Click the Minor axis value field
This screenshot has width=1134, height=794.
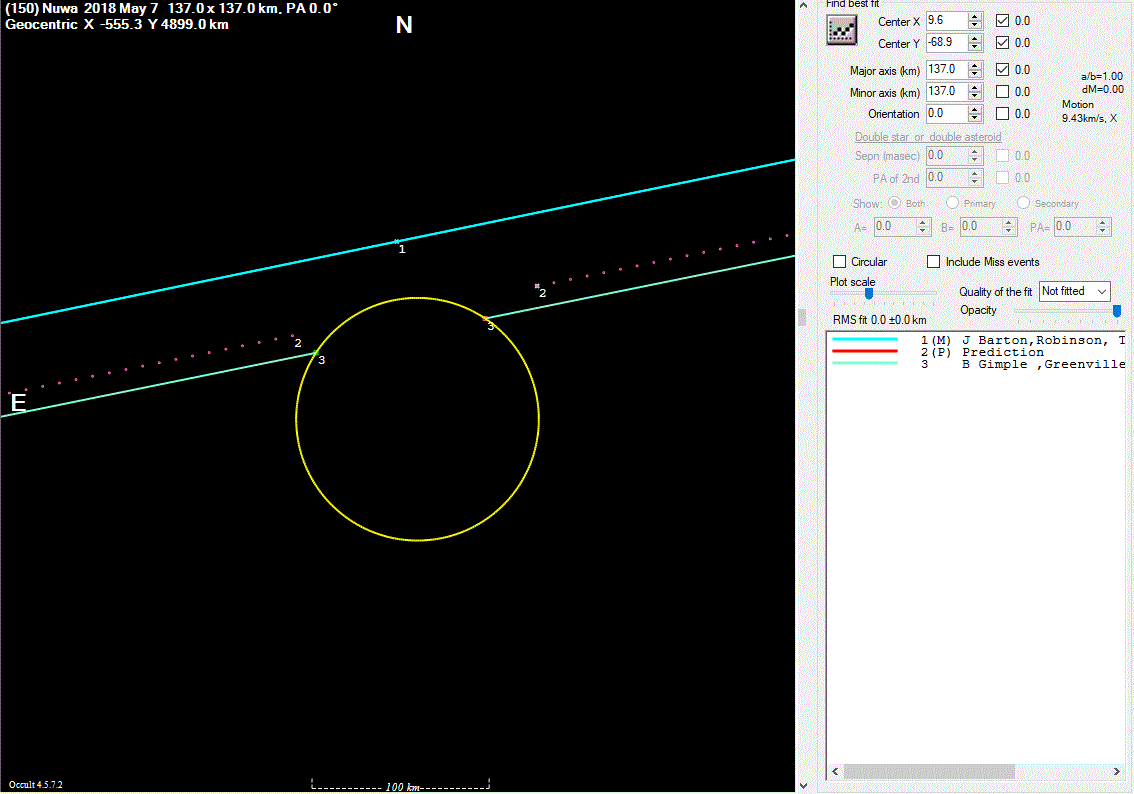(947, 92)
